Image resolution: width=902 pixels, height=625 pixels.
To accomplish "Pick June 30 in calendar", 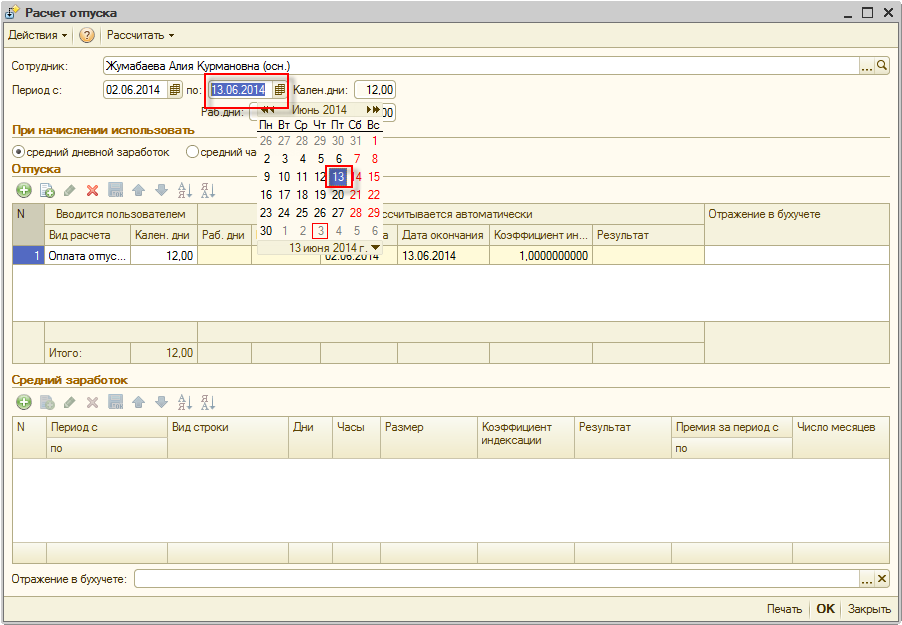I will [266, 231].
